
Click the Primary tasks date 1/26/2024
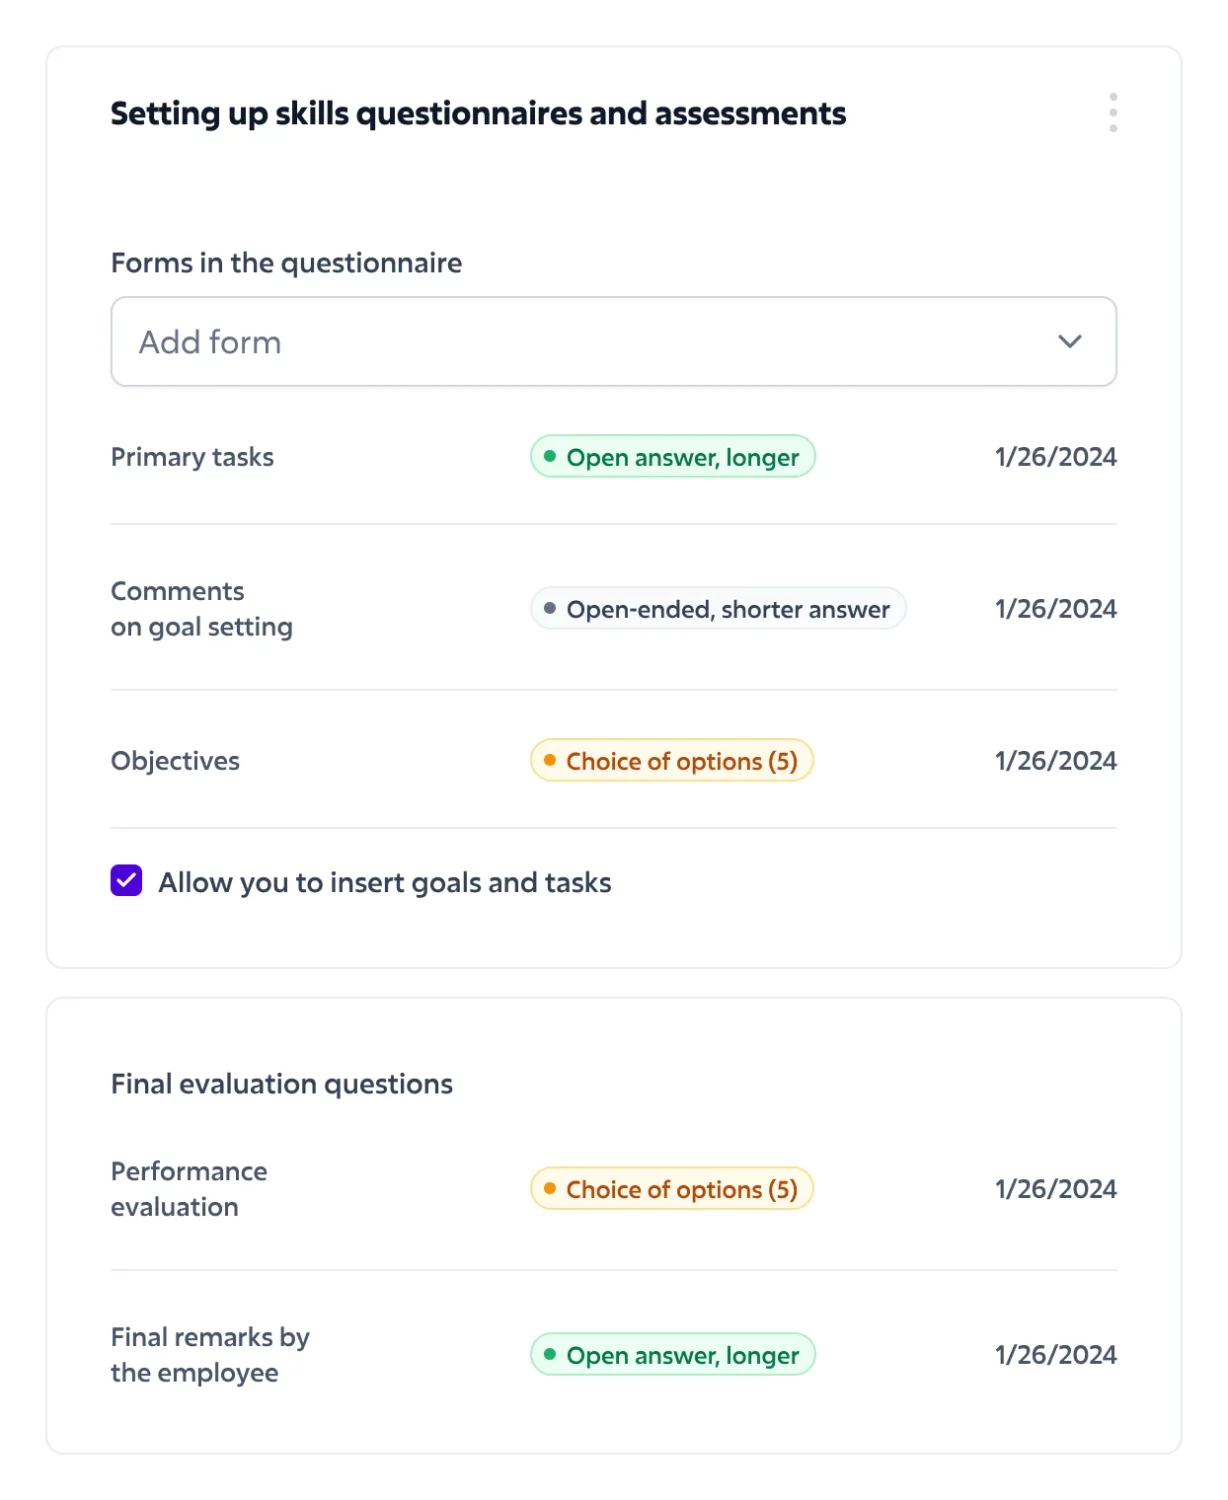(x=1055, y=457)
